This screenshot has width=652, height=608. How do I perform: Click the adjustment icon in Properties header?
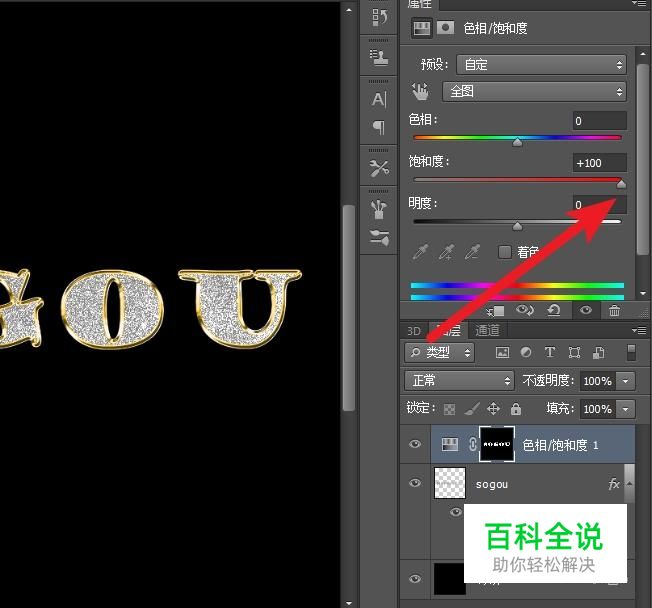pos(421,28)
